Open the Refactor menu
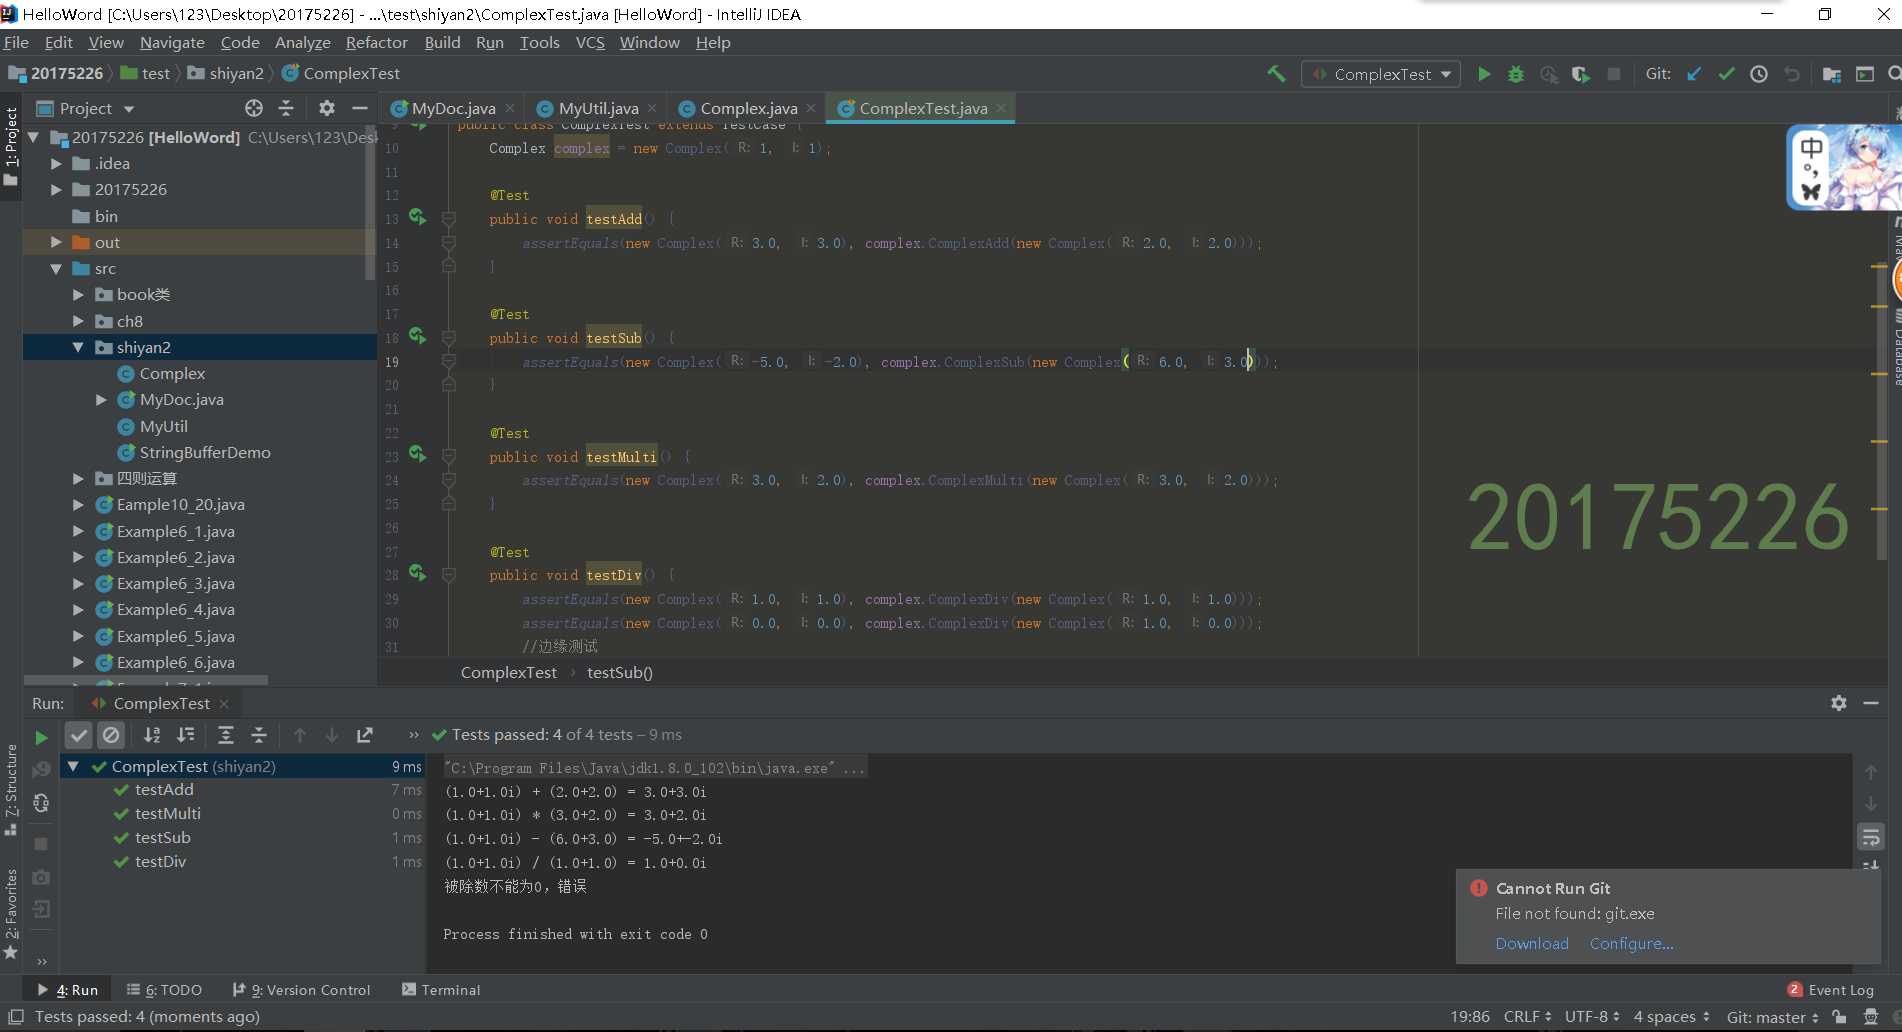The image size is (1902, 1032). [376, 42]
